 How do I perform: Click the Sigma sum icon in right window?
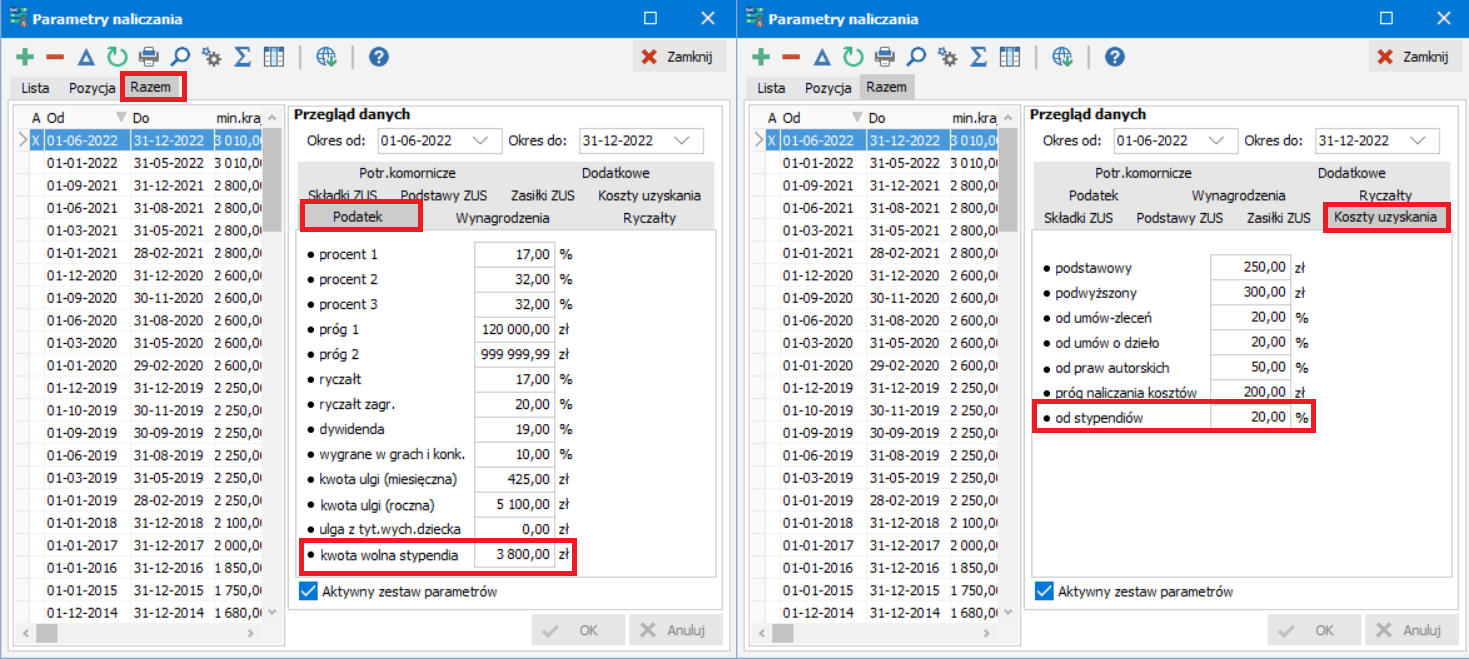pos(978,57)
